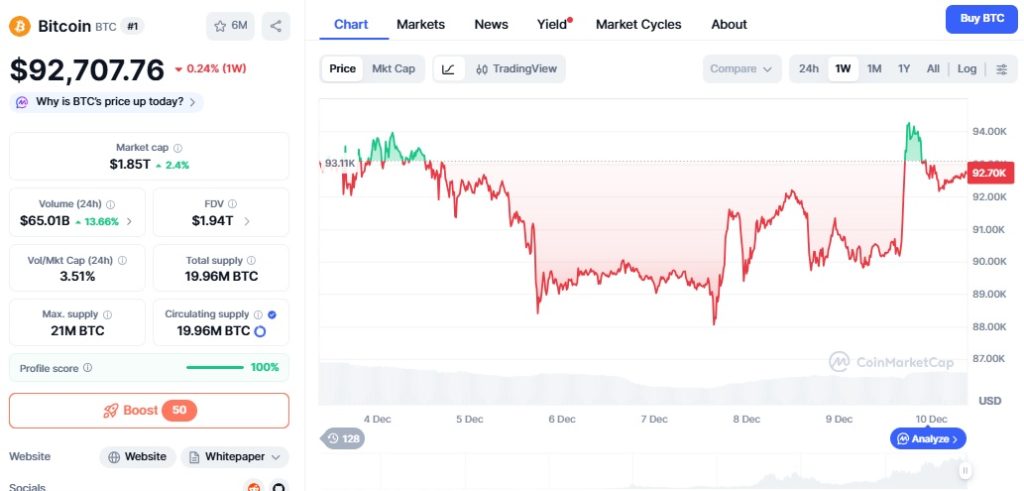Open chart settings sliders icon
Viewport: 1024px width, 491px height.
[x=1002, y=69]
